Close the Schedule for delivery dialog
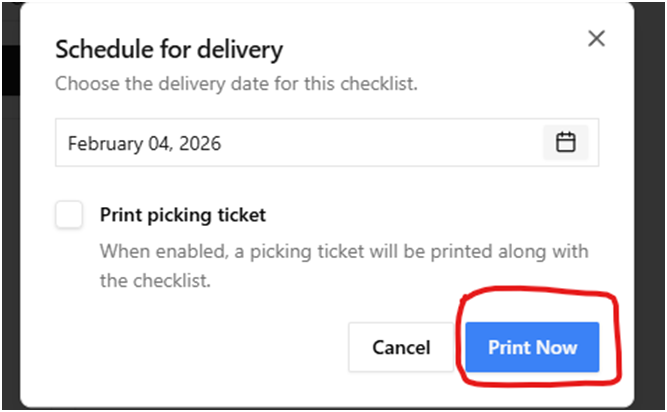Screen dimensions: 667x412 pos(596,39)
